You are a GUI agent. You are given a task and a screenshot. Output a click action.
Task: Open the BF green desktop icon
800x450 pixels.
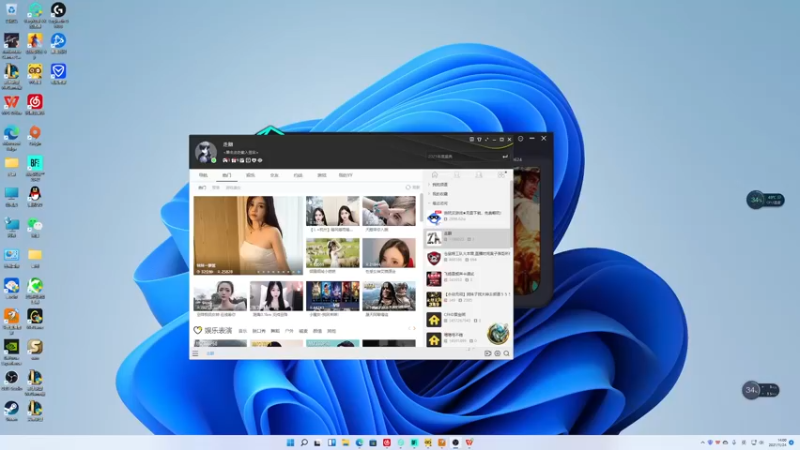tap(35, 167)
